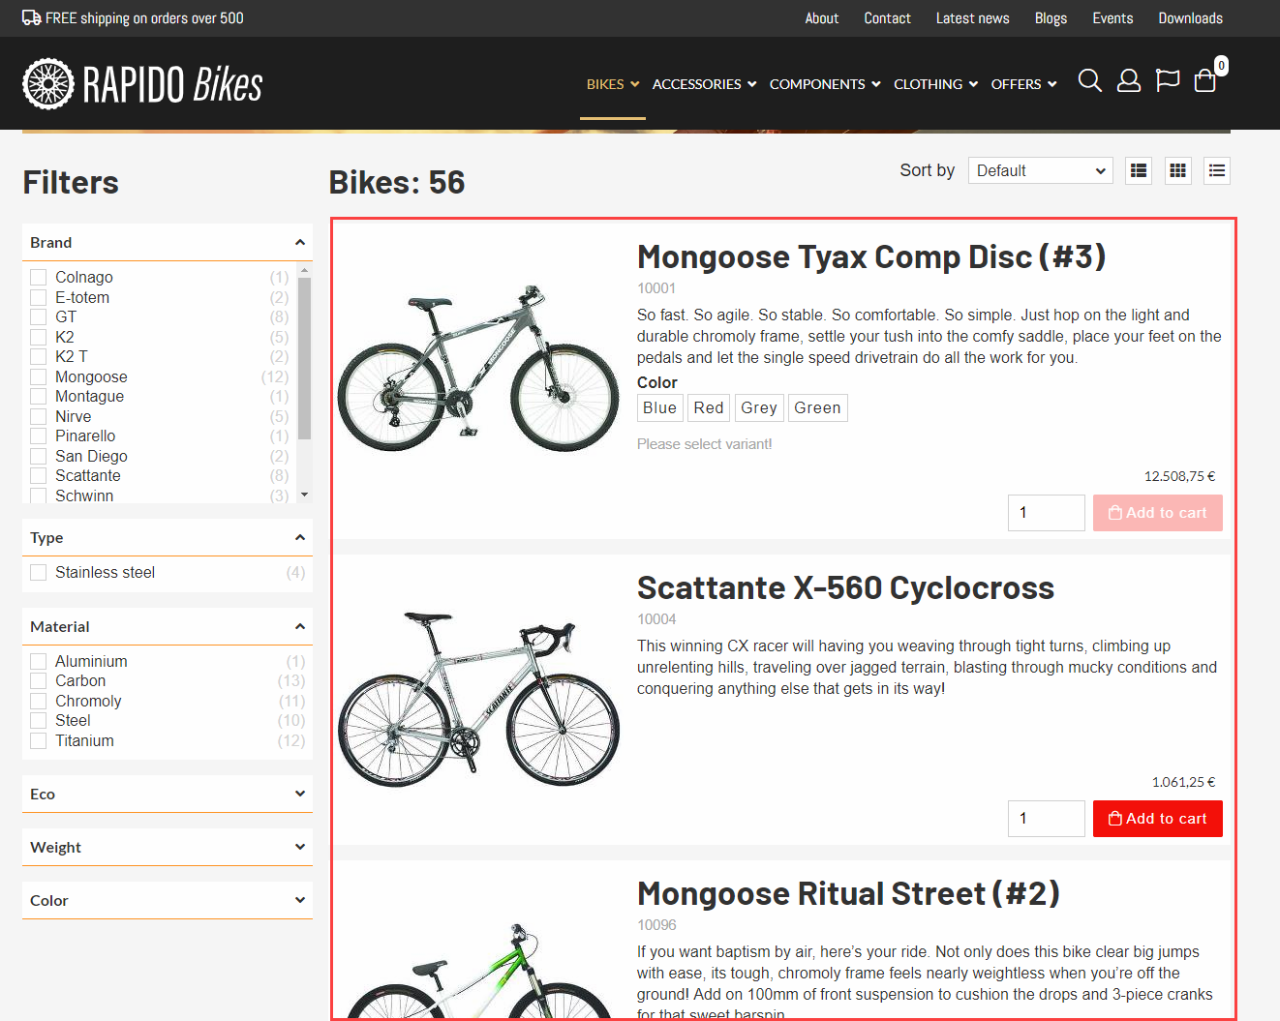Open the Sort by Default dropdown
The image size is (1280, 1021).
1040,171
